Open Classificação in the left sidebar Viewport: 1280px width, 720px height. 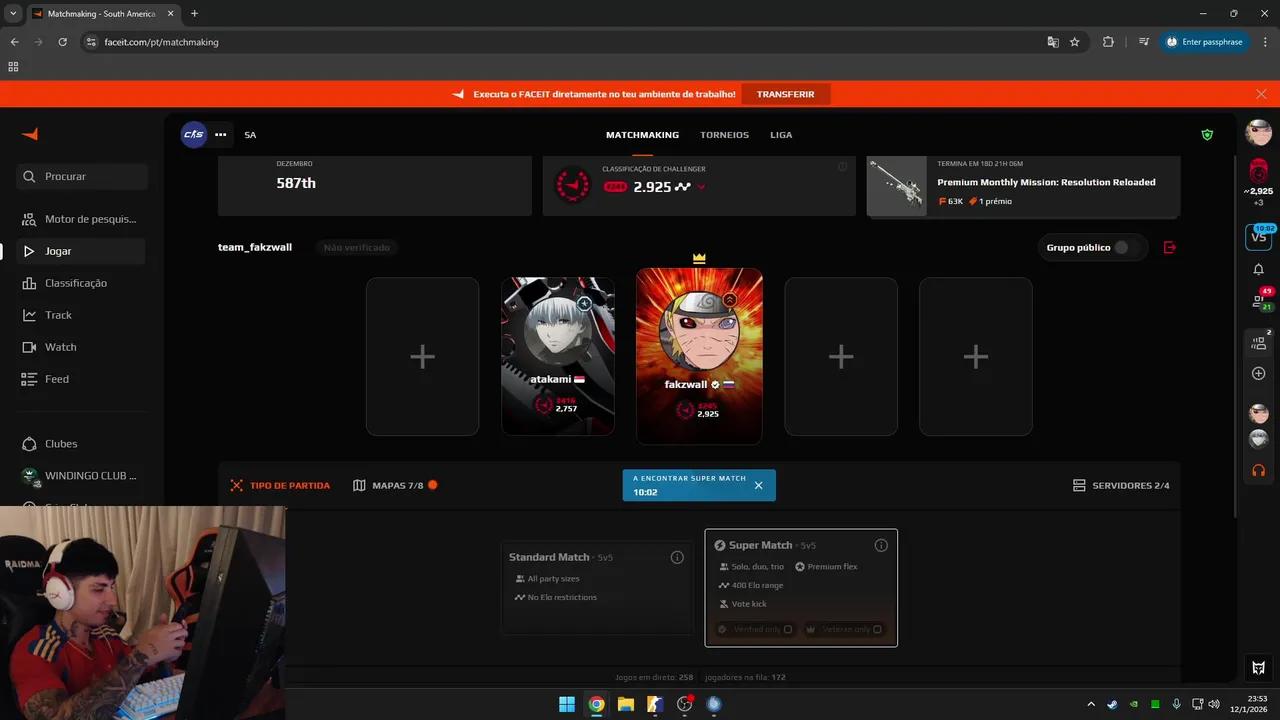coord(75,283)
